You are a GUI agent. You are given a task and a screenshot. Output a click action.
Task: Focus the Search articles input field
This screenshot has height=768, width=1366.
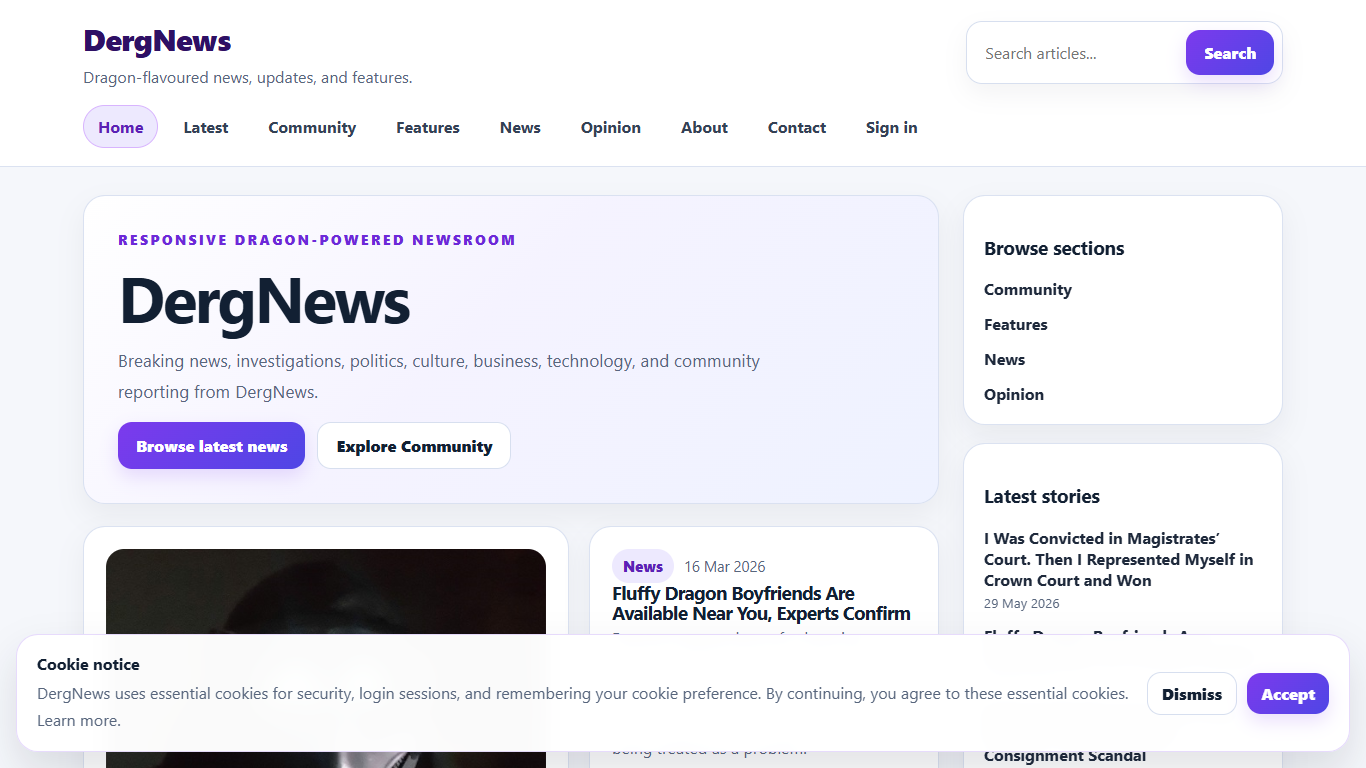pos(1080,53)
